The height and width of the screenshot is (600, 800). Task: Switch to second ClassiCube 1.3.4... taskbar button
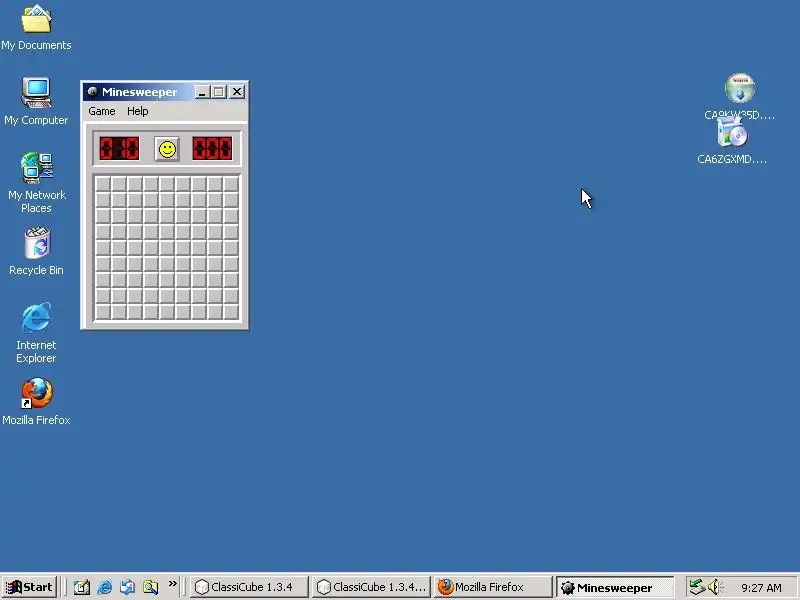371,587
